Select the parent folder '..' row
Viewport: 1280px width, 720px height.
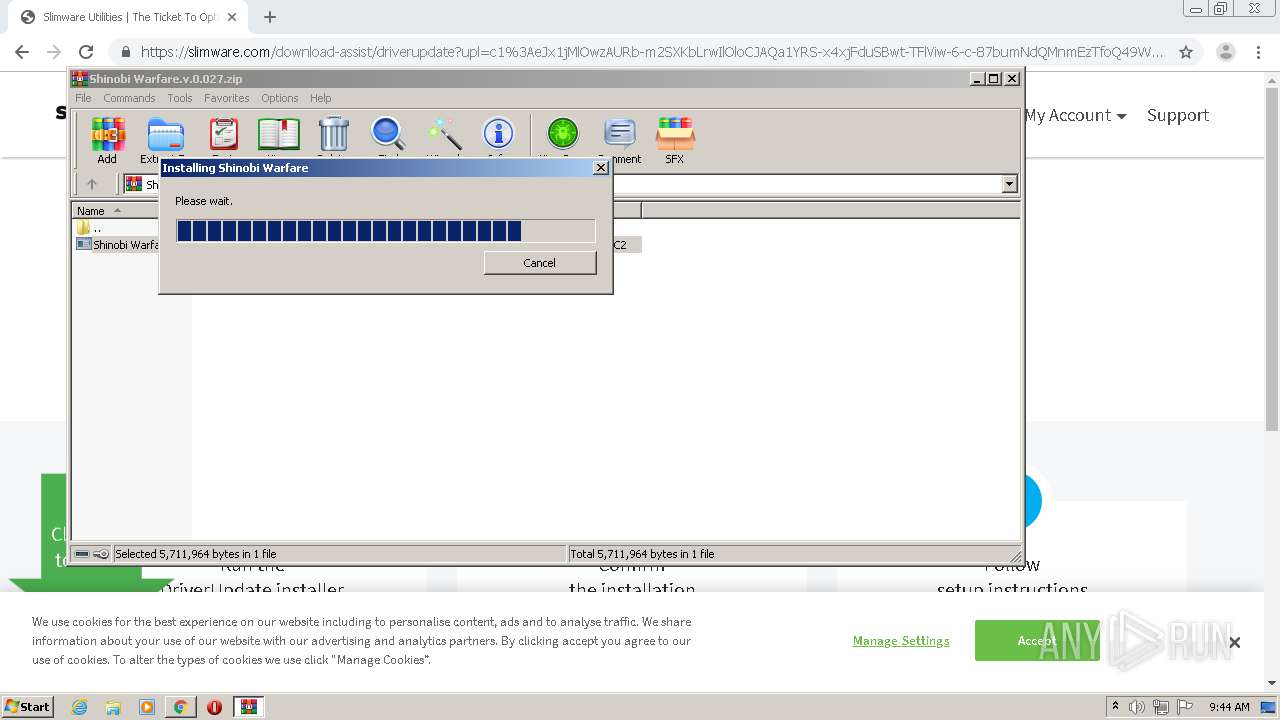pos(97,228)
